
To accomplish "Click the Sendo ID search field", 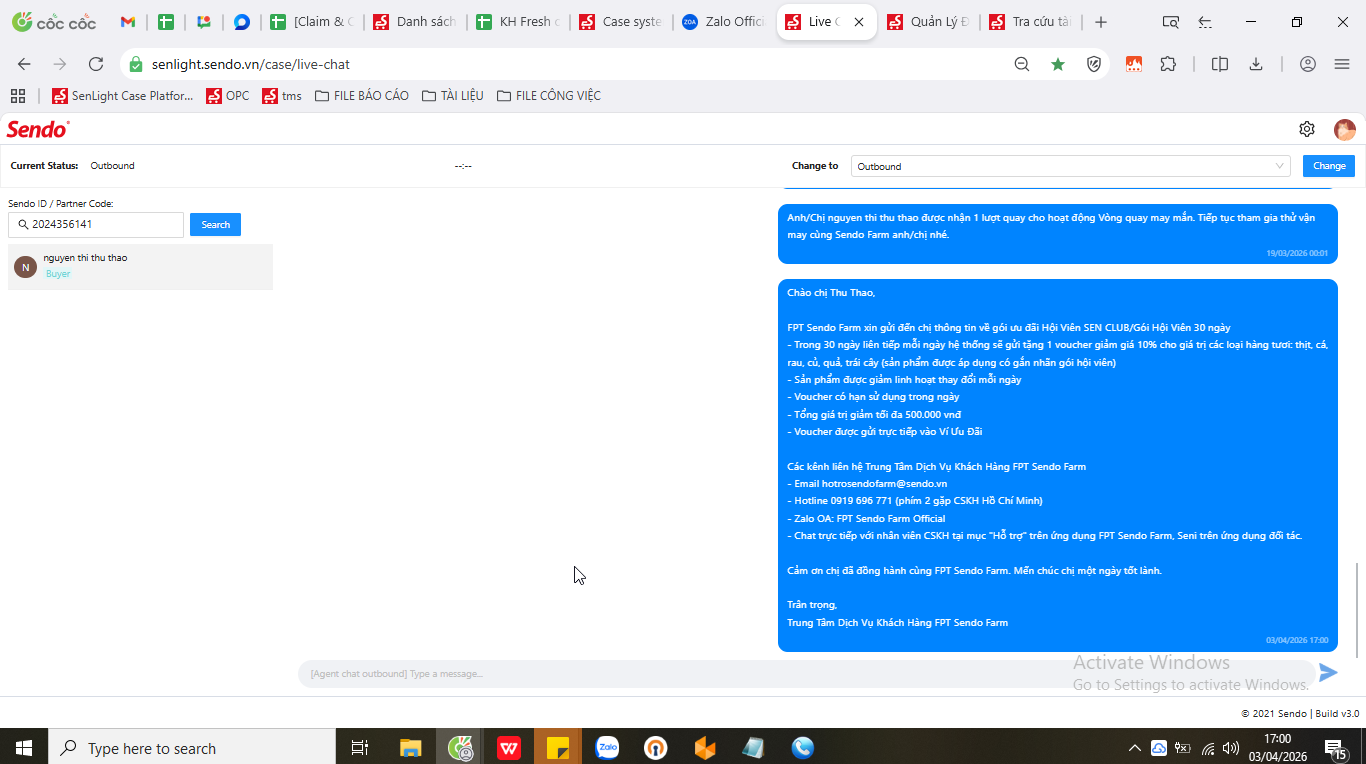I will pyautogui.click(x=96, y=225).
